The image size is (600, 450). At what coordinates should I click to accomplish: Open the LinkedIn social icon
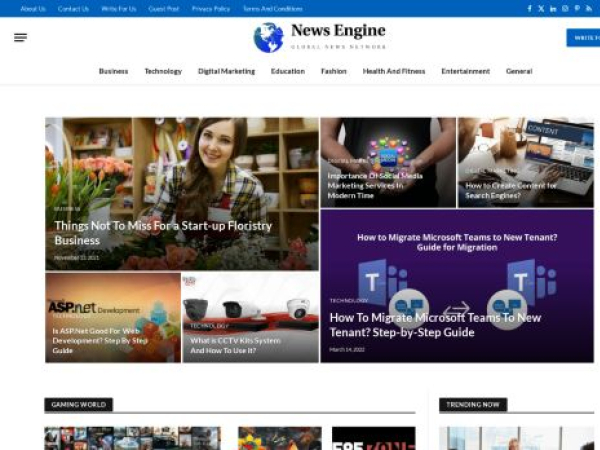[x=553, y=8]
